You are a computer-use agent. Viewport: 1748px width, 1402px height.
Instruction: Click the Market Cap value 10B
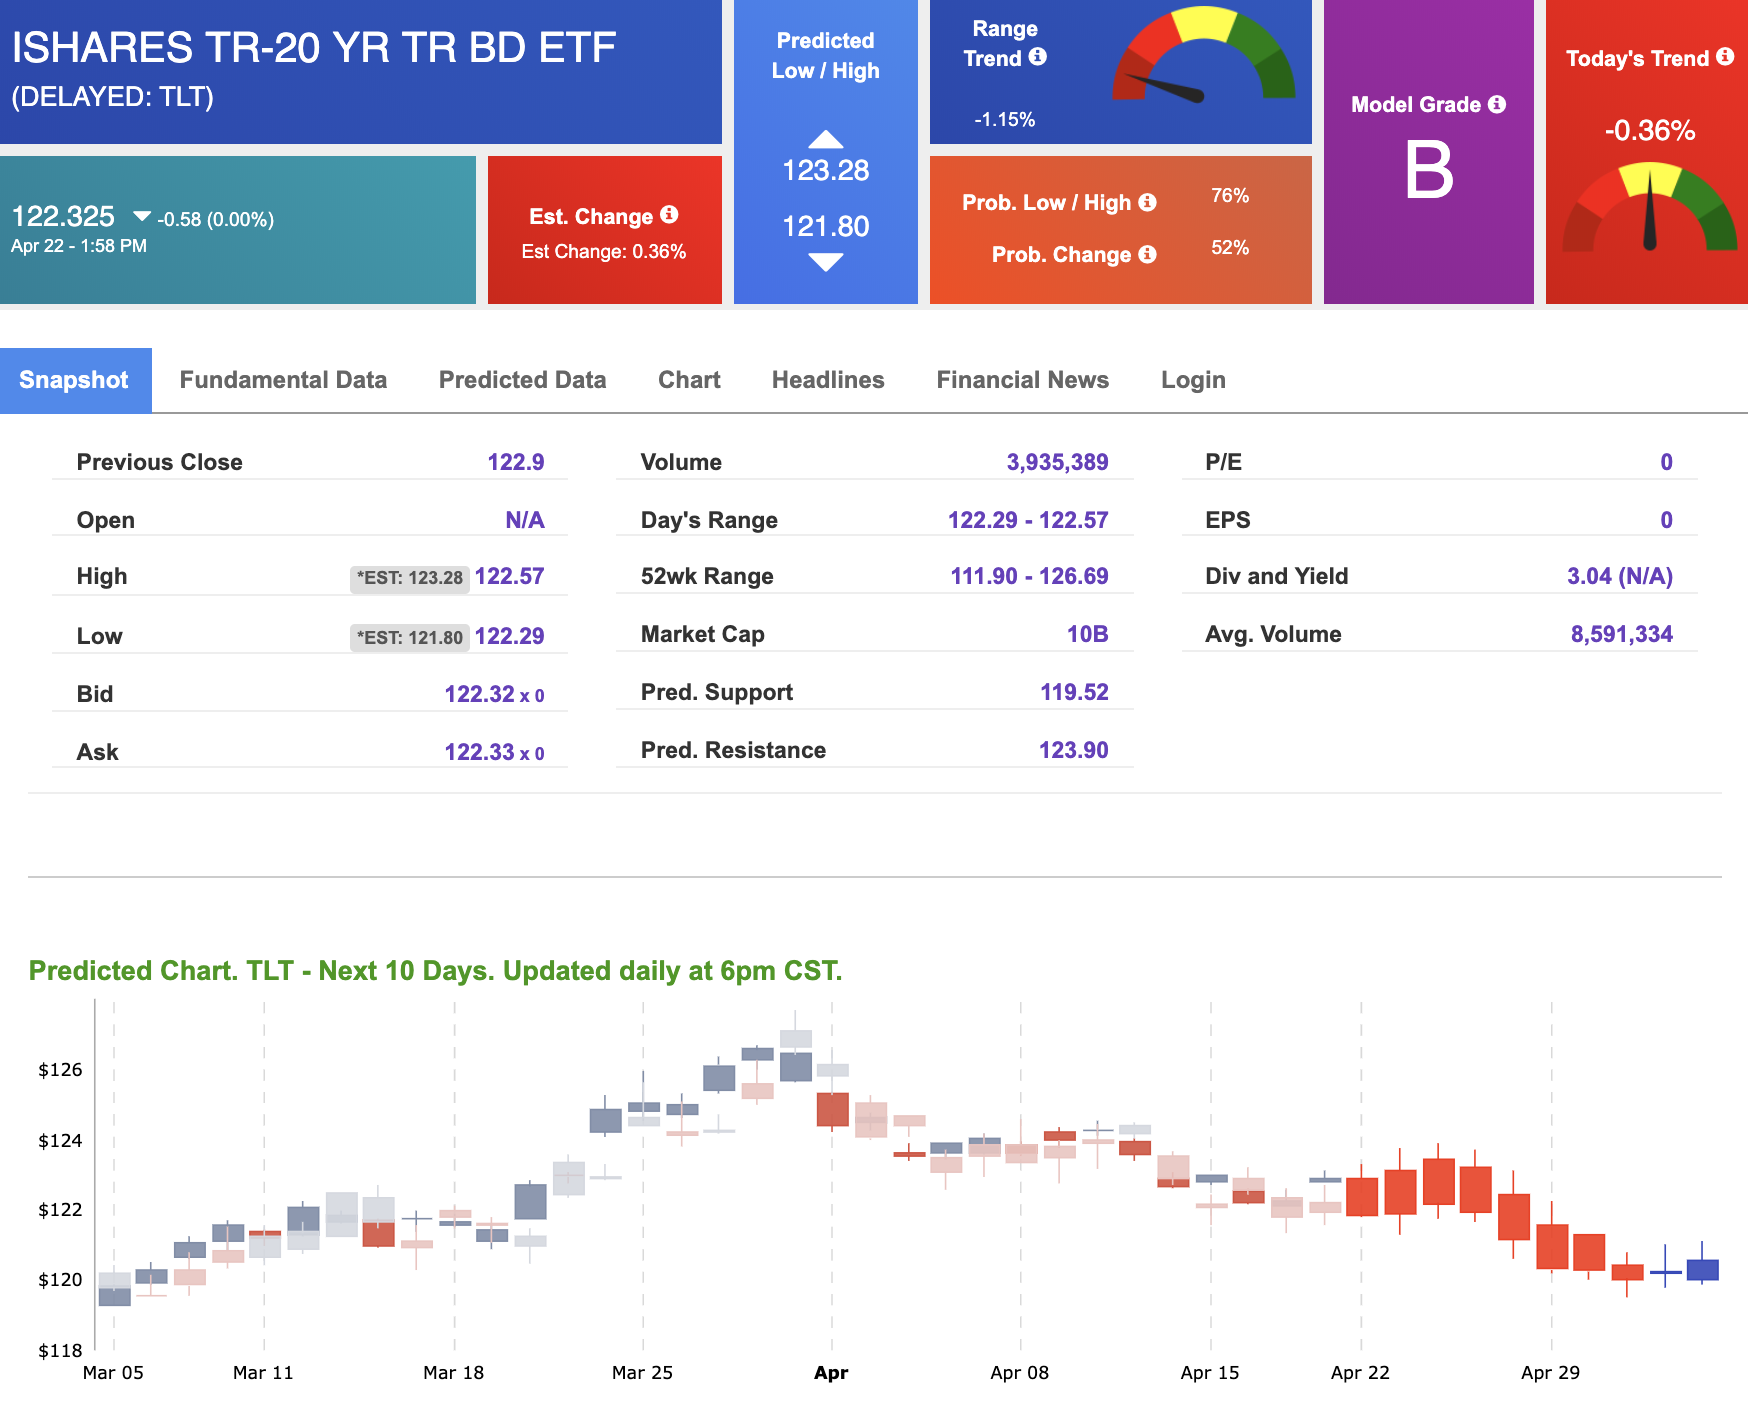point(1087,634)
